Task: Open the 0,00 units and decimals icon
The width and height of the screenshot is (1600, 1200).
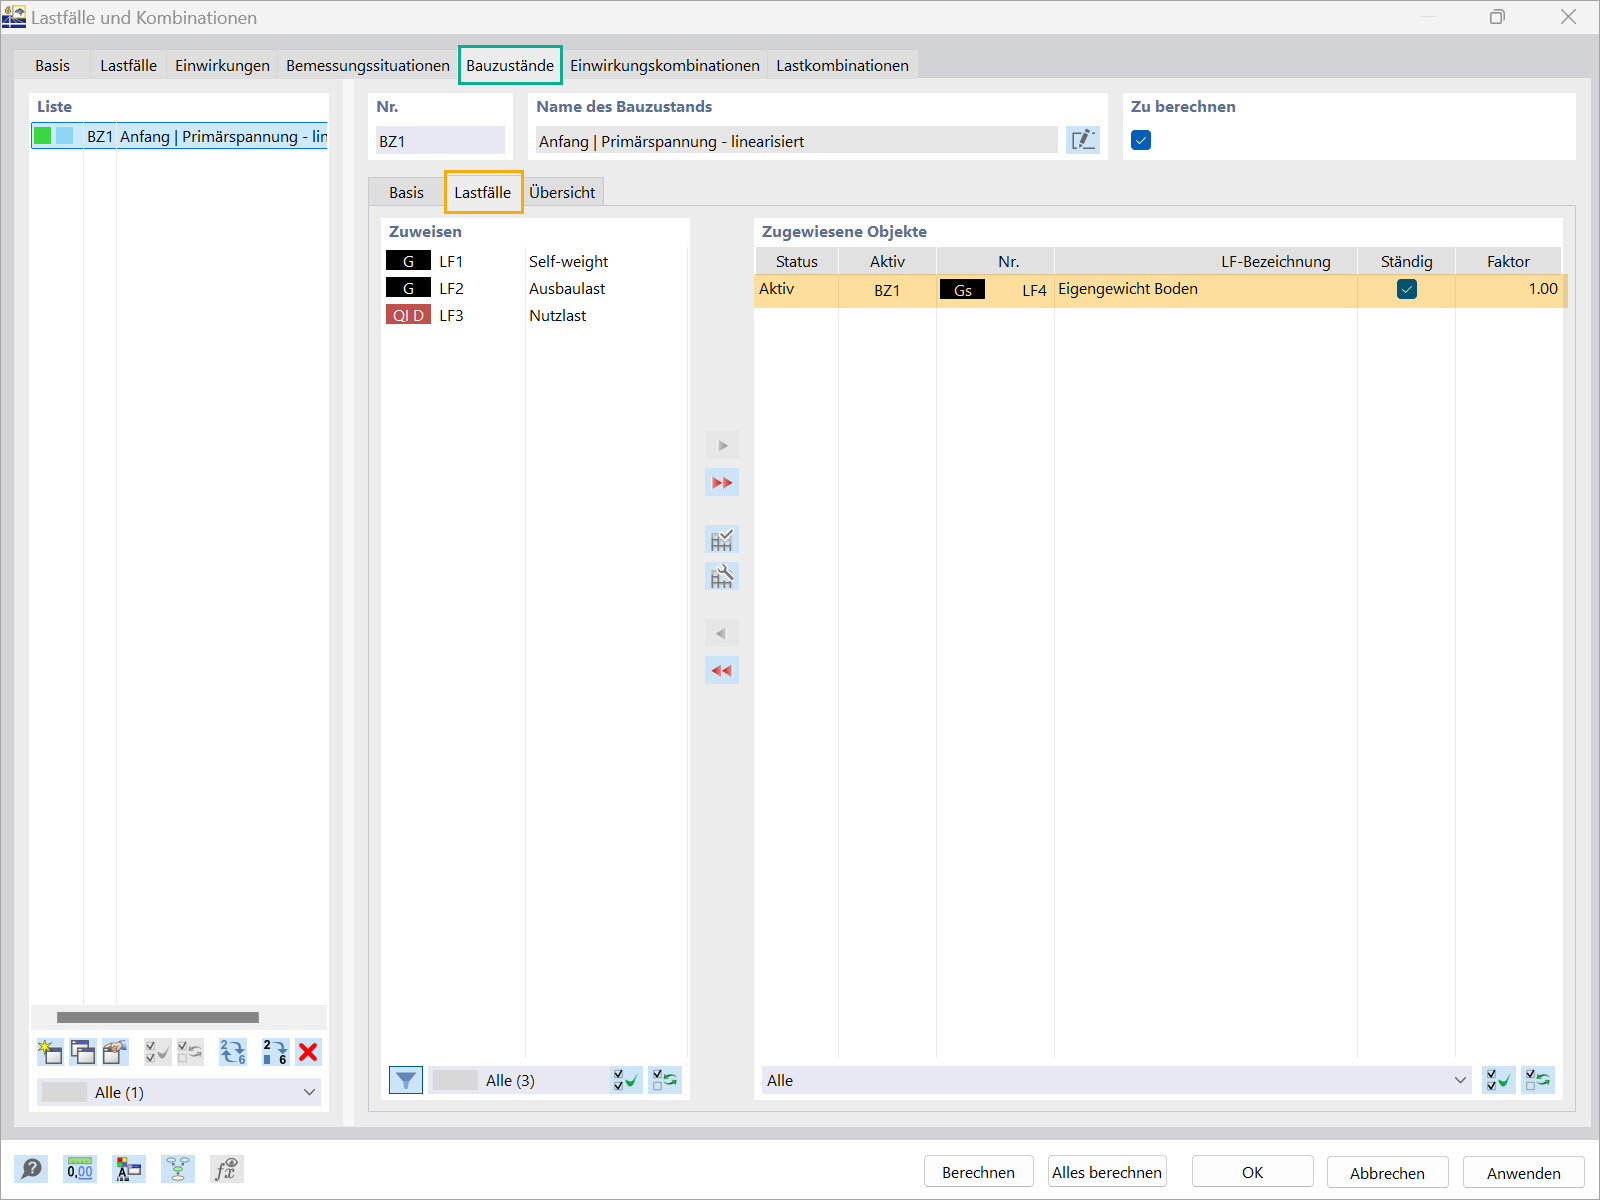Action: coord(80,1169)
